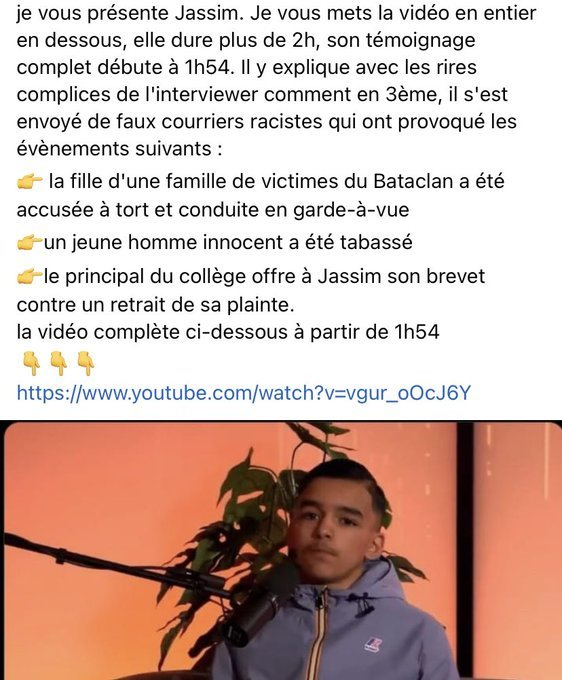The width and height of the screenshot is (562, 680).
Task: Click the text 'accusée à tort et conduite en garde-à-vue'
Action: (213, 209)
